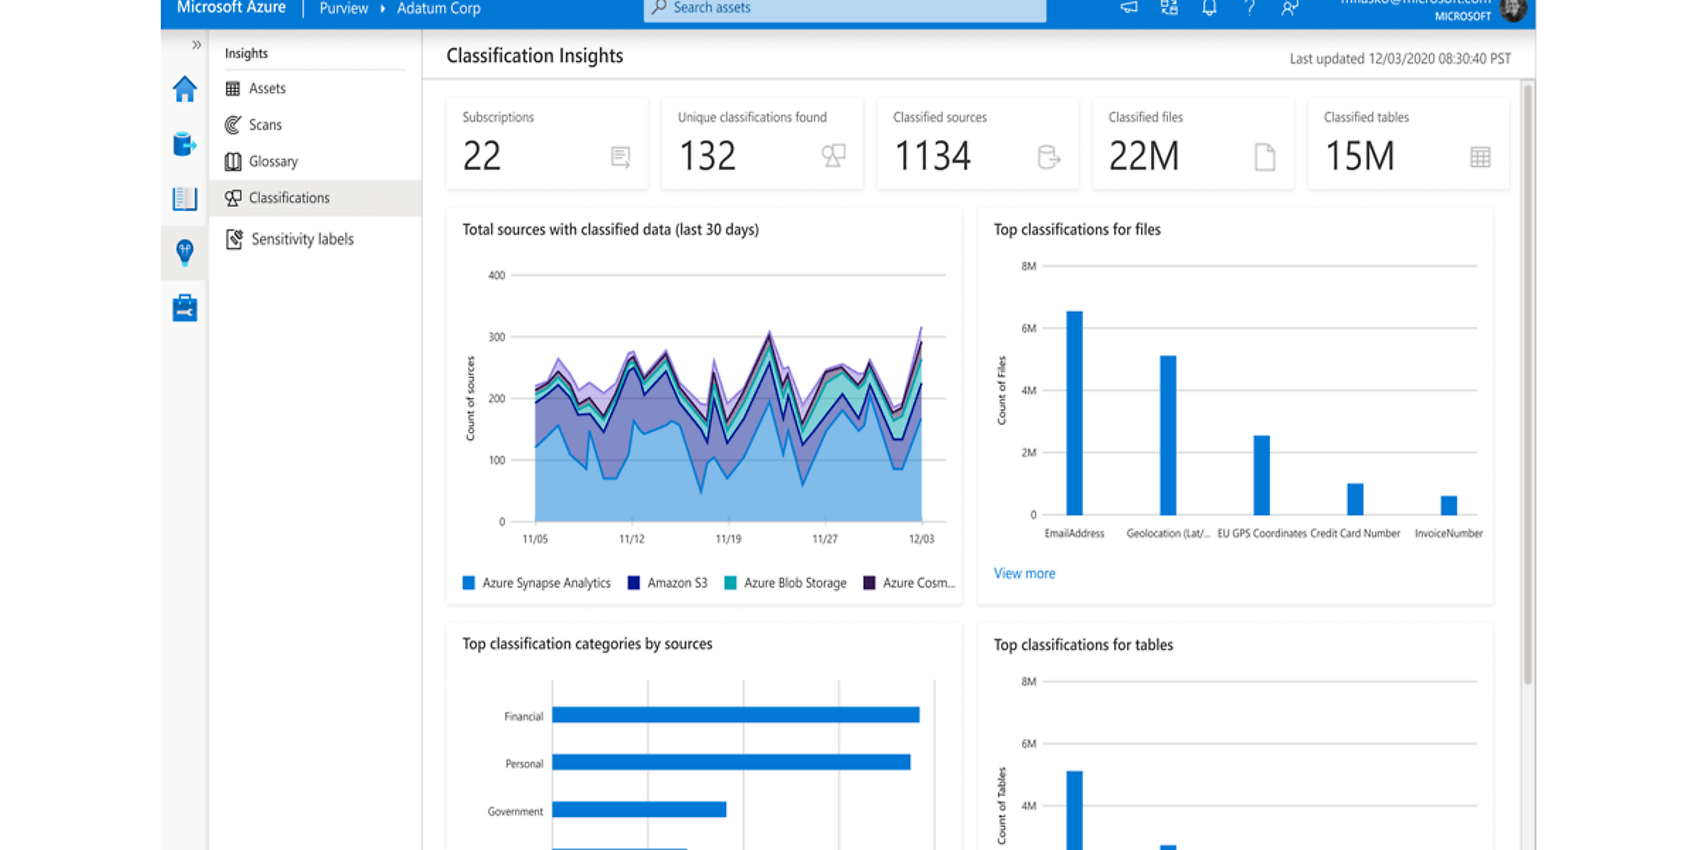Viewport: 1700px width, 850px height.
Task: Click the Classified sources tile icon
Action: [1048, 157]
